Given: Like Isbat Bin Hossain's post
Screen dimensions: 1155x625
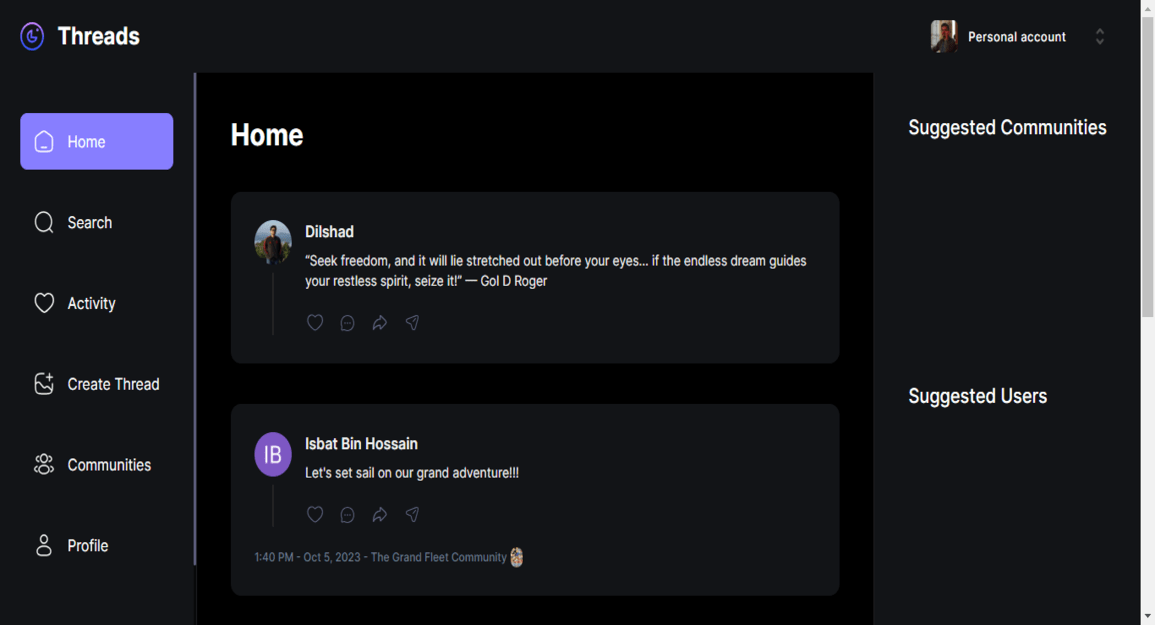Looking at the screenshot, I should tap(315, 514).
